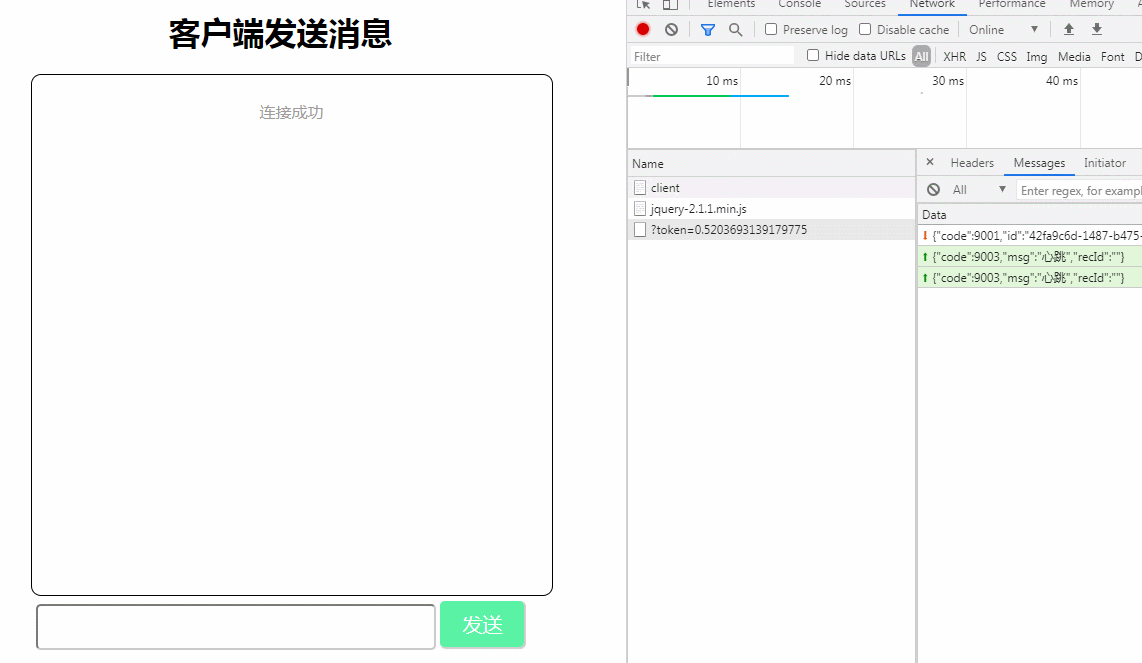Enable the Preserve log checkbox
This screenshot has width=1142, height=663.
[770, 29]
